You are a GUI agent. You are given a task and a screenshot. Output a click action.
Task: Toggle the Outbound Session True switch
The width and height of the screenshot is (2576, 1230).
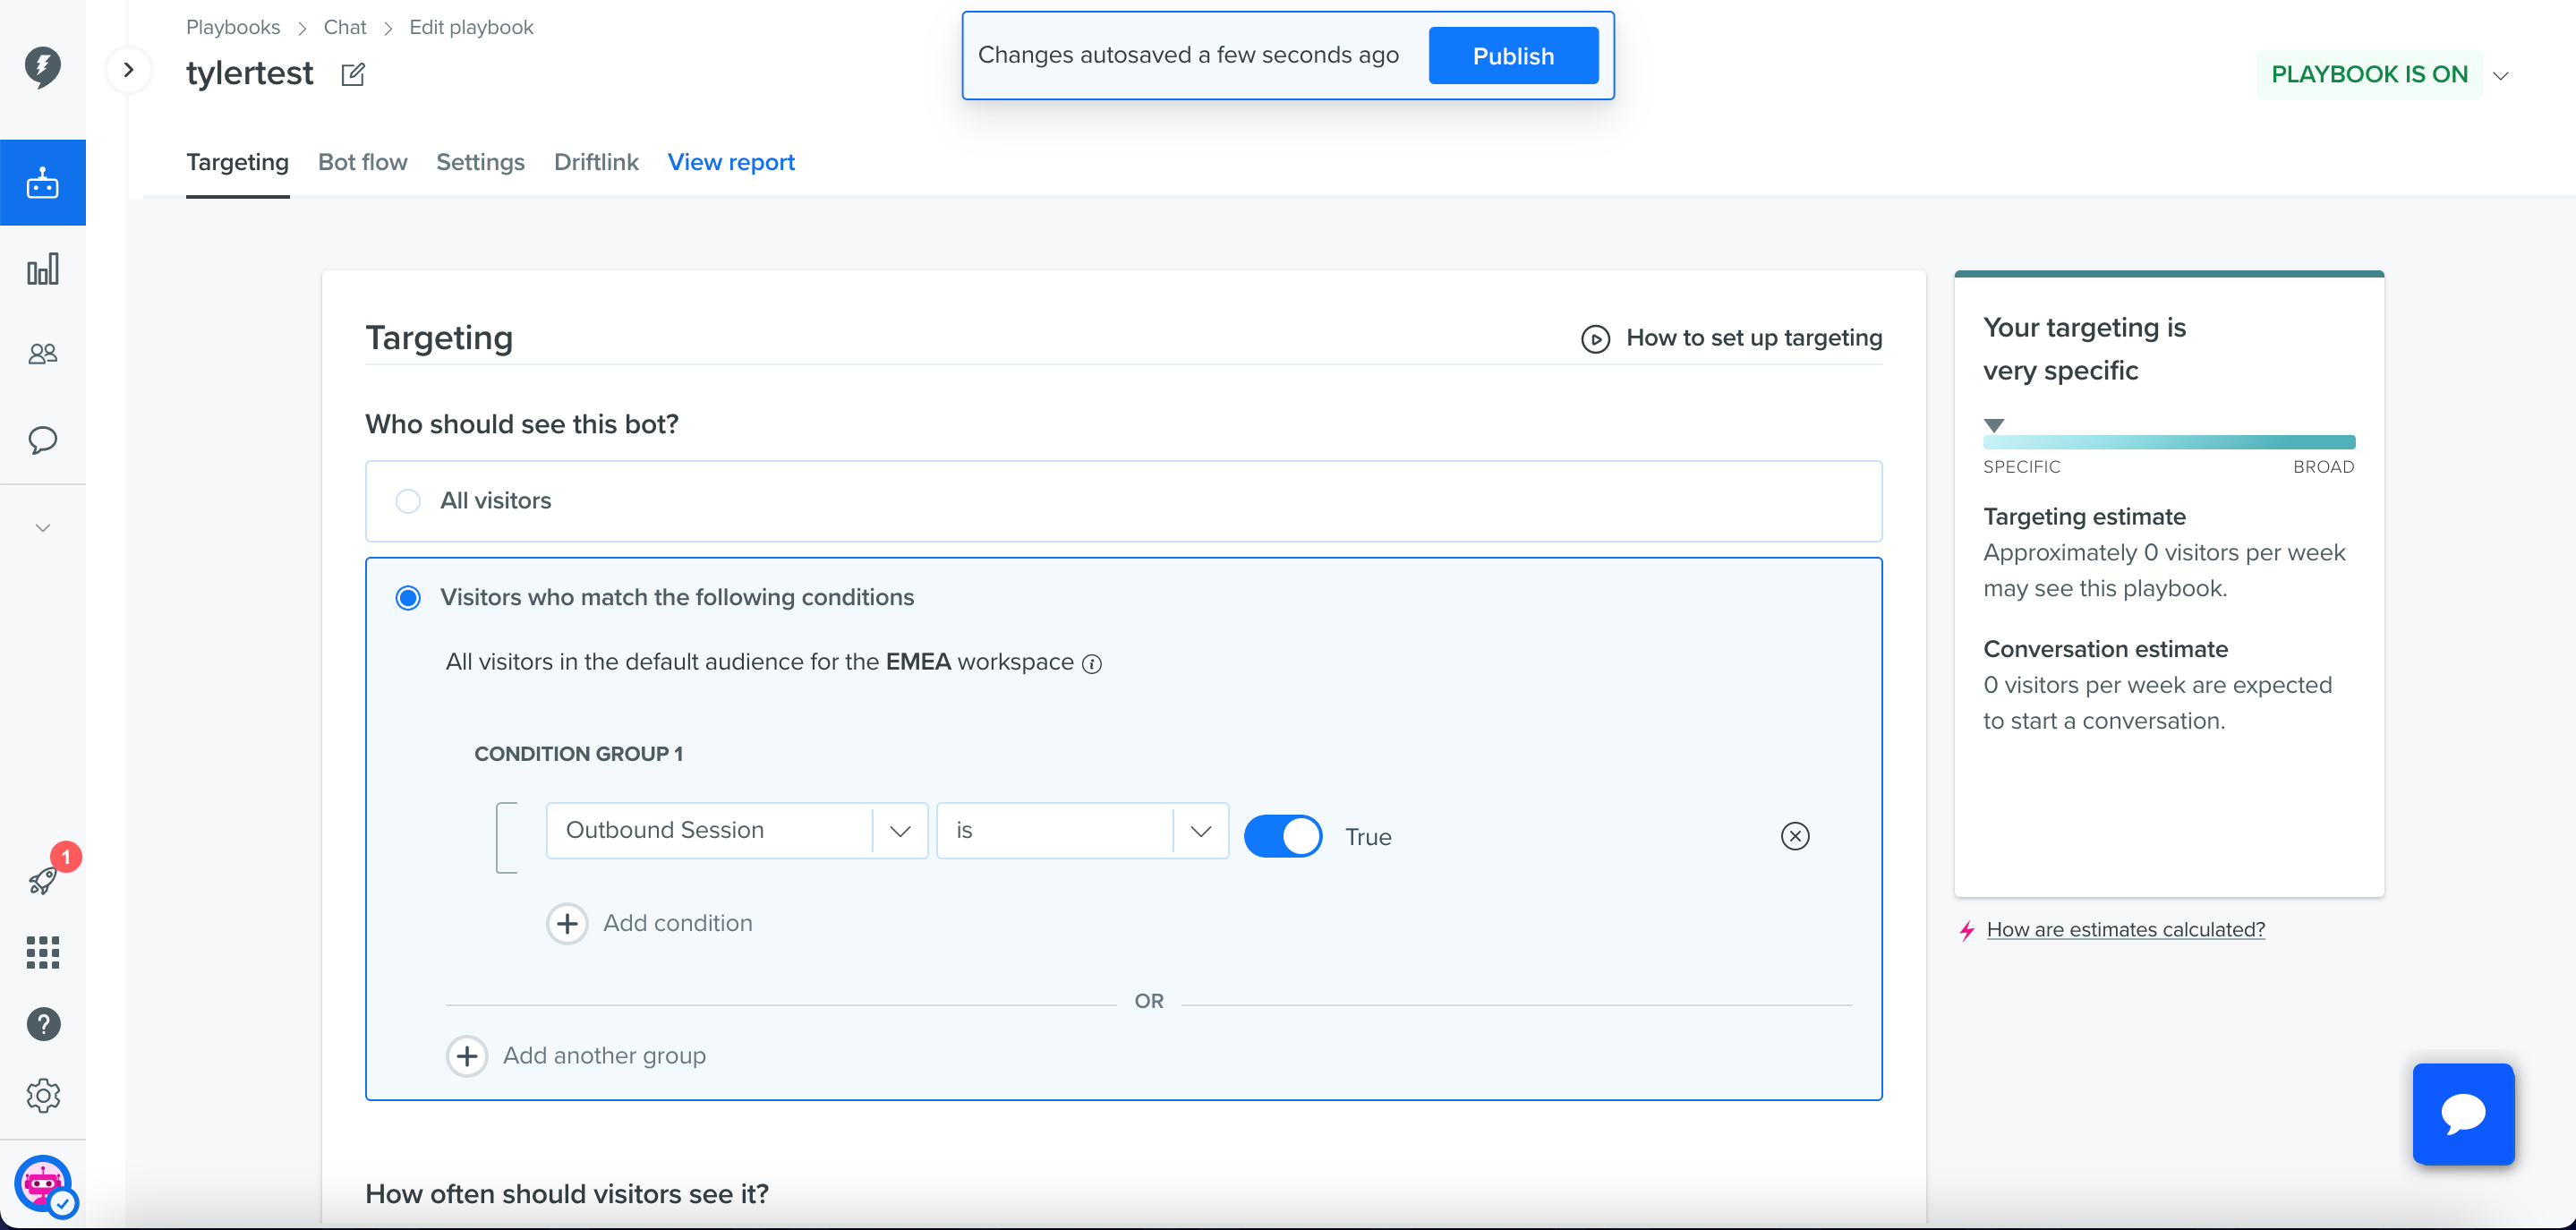click(x=1283, y=836)
